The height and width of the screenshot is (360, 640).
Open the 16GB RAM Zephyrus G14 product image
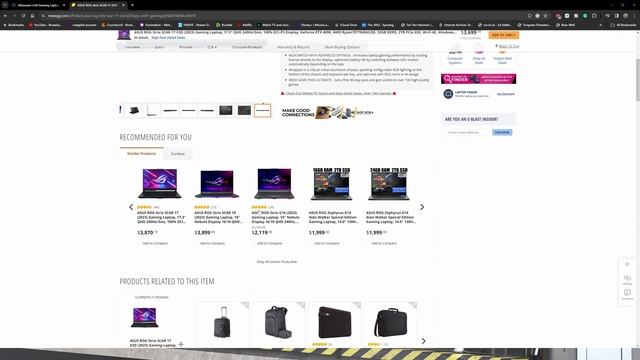(331, 184)
